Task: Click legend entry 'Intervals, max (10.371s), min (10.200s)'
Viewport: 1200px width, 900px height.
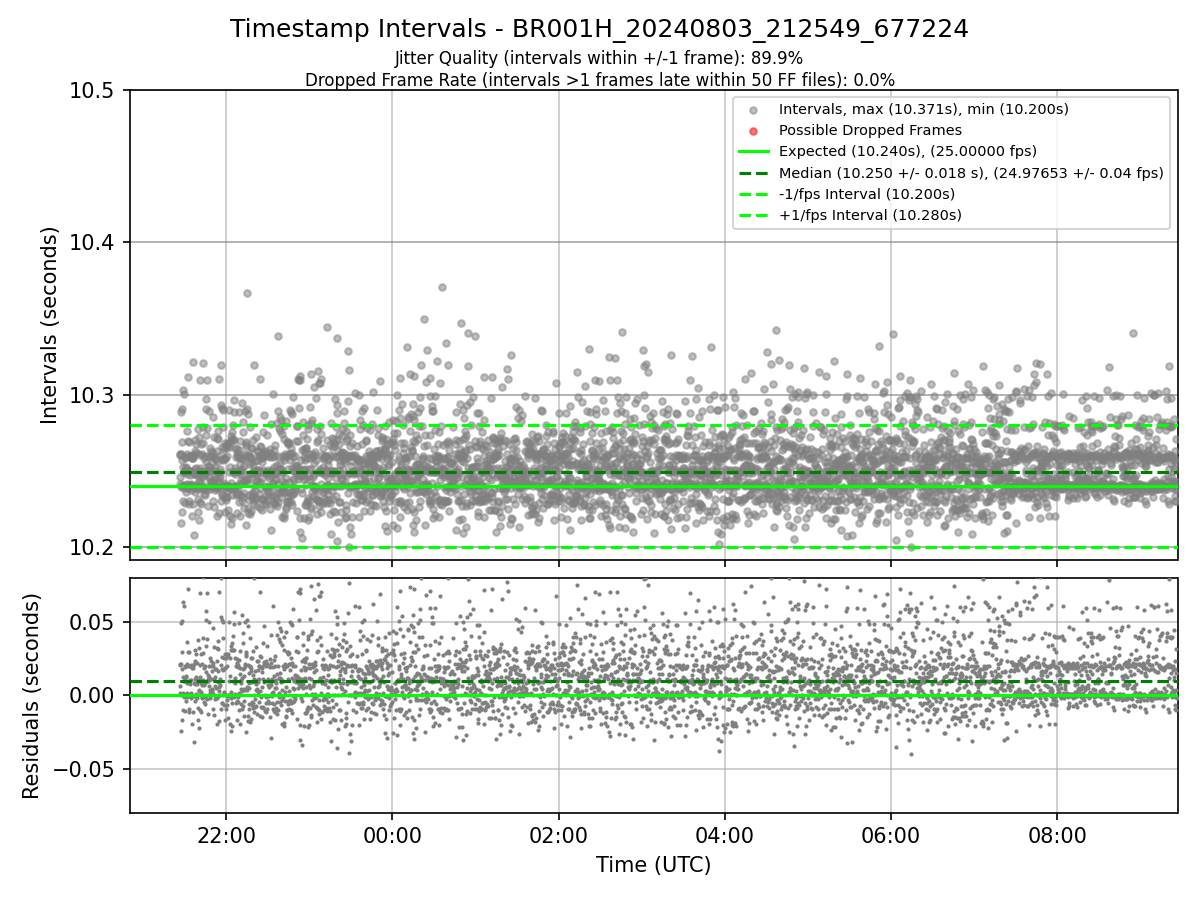Action: tap(924, 109)
